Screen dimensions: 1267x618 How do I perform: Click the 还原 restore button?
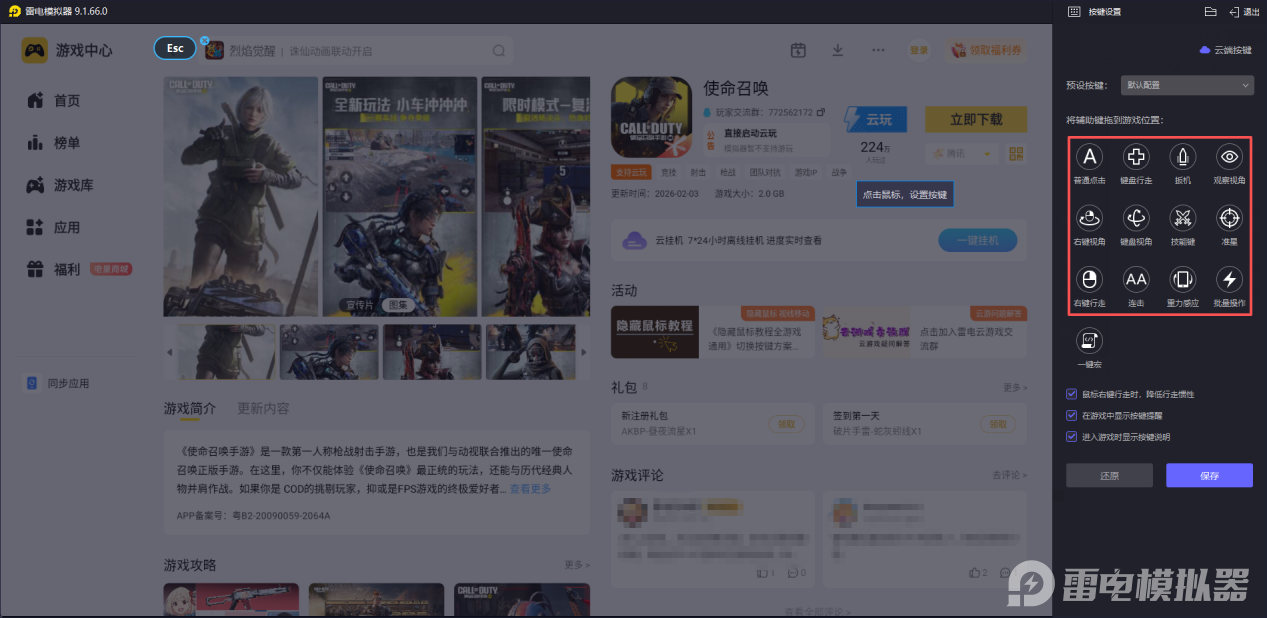[1109, 475]
